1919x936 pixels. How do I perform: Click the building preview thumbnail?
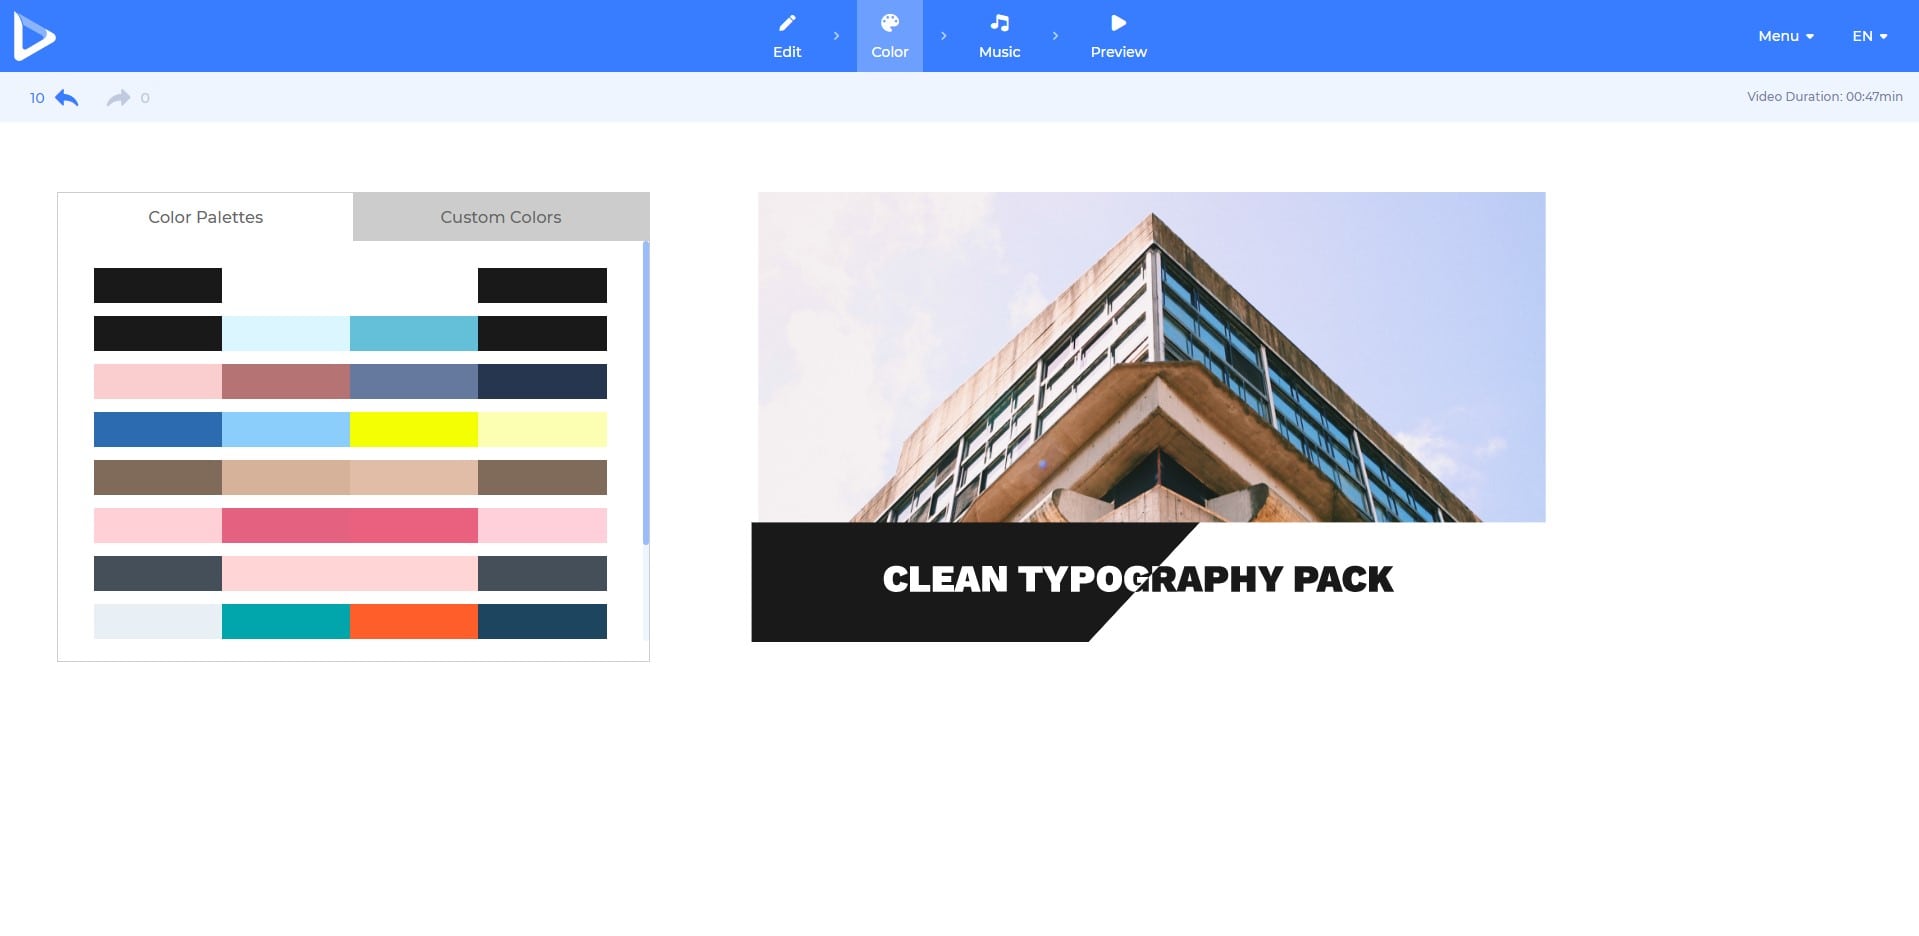[x=1151, y=357]
